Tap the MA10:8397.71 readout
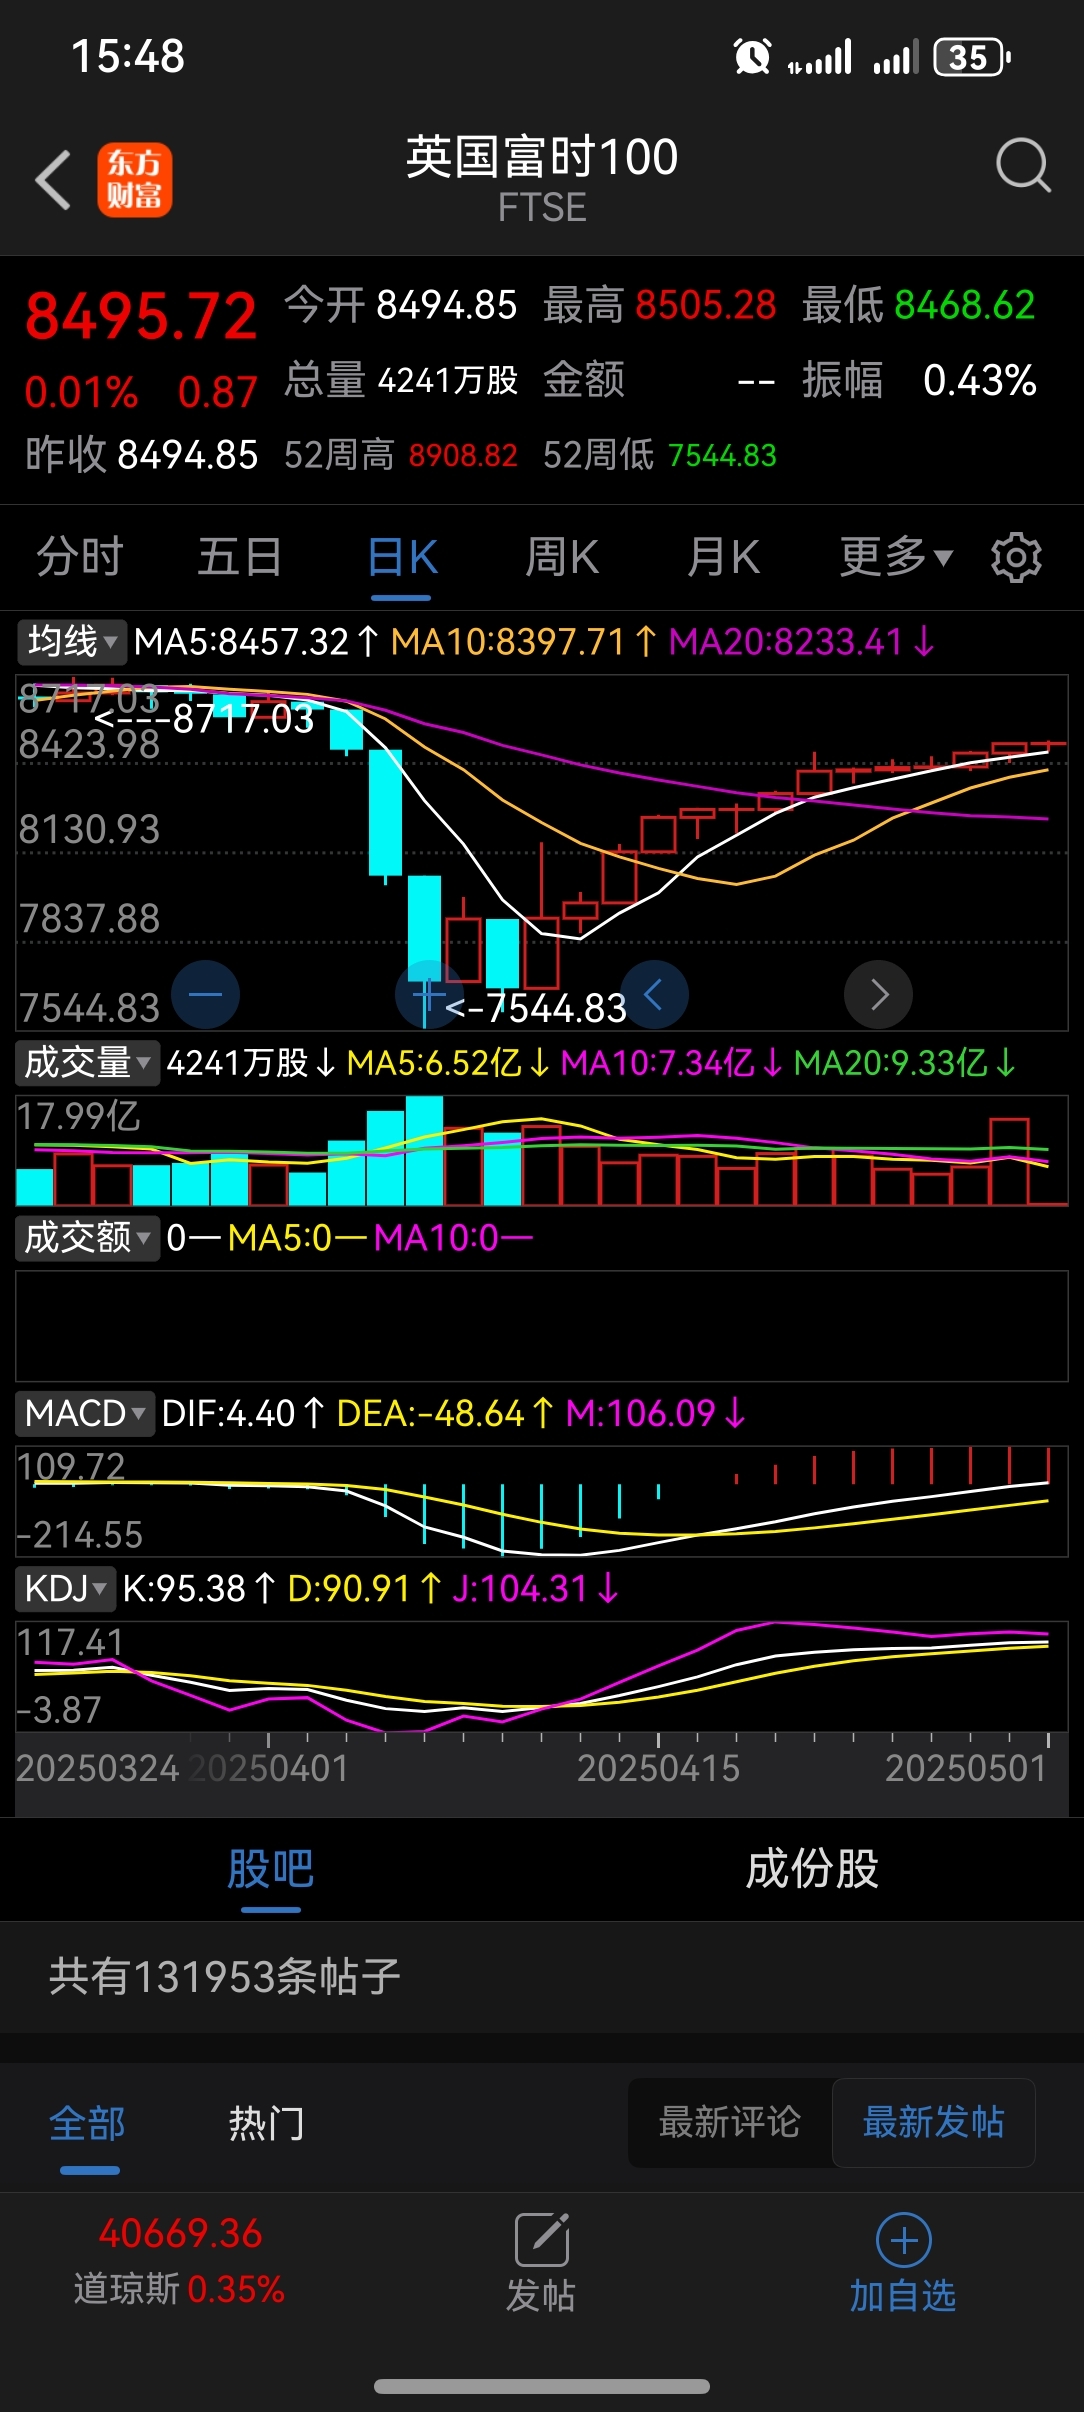This screenshot has height=2412, width=1084. 524,641
